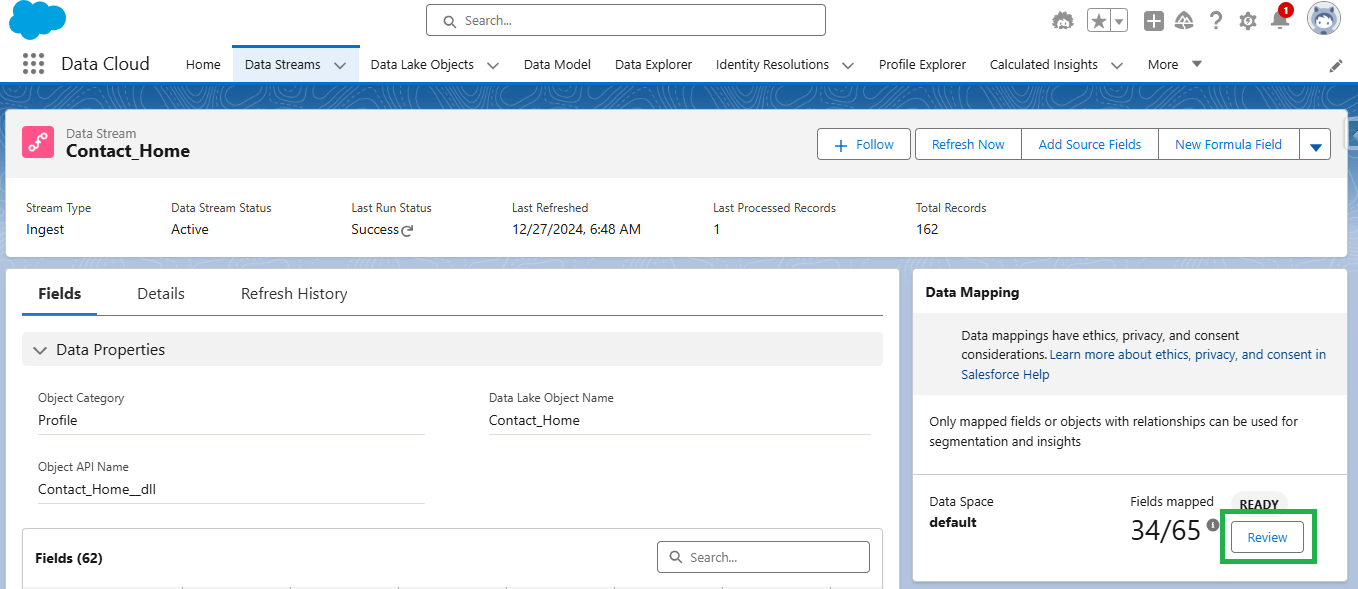Collapse the Data Properties section
Viewport: 1358px width, 589px height.
452,350
